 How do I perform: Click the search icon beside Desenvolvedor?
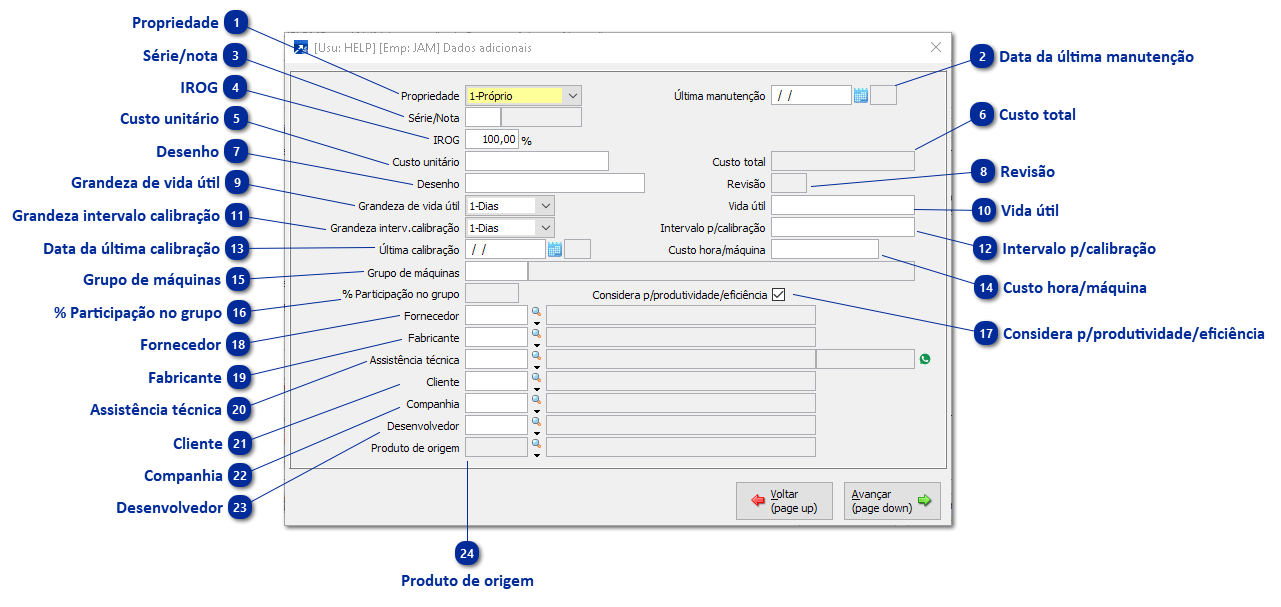tap(536, 424)
